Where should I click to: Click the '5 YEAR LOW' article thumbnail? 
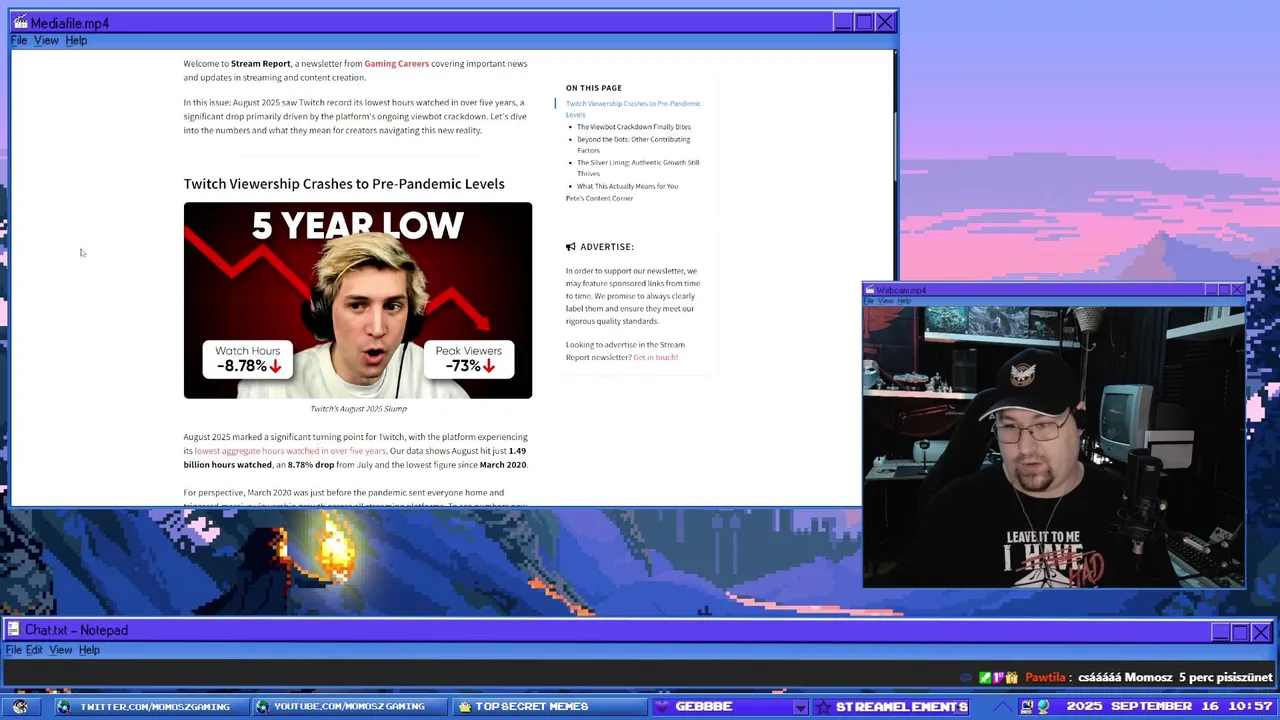click(x=358, y=300)
